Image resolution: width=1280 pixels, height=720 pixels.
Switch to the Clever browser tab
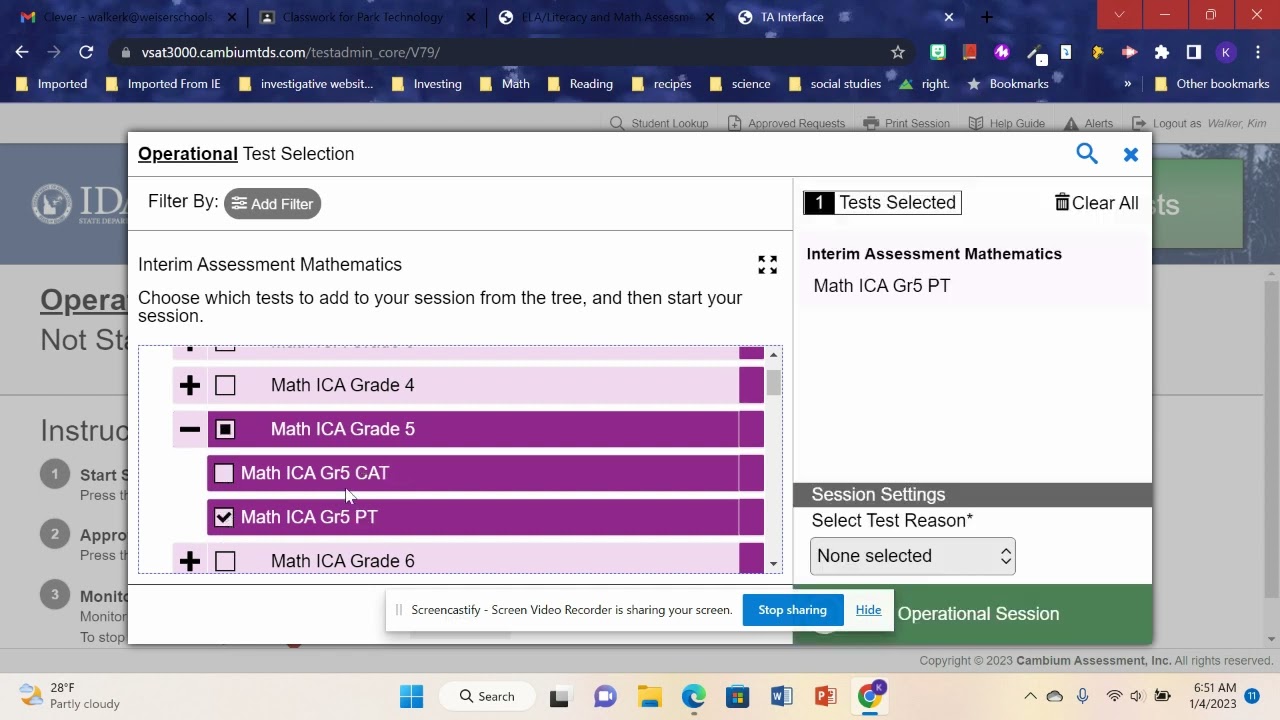coord(129,17)
